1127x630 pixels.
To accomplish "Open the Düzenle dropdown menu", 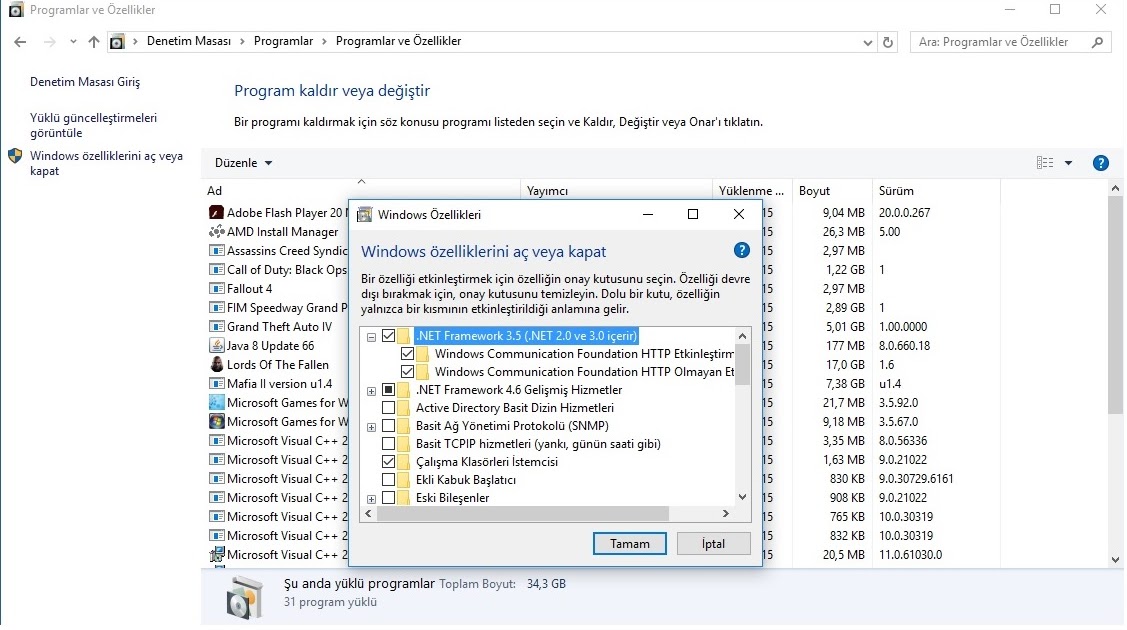I will click(244, 163).
